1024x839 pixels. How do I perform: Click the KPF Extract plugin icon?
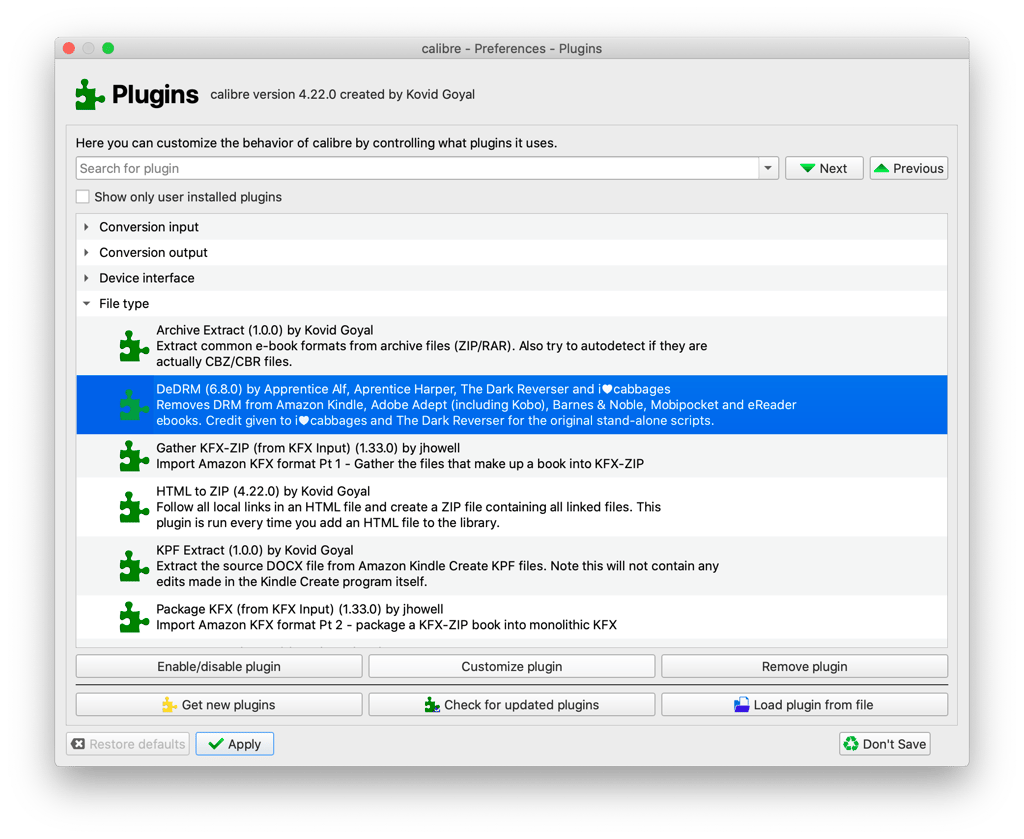(x=134, y=566)
